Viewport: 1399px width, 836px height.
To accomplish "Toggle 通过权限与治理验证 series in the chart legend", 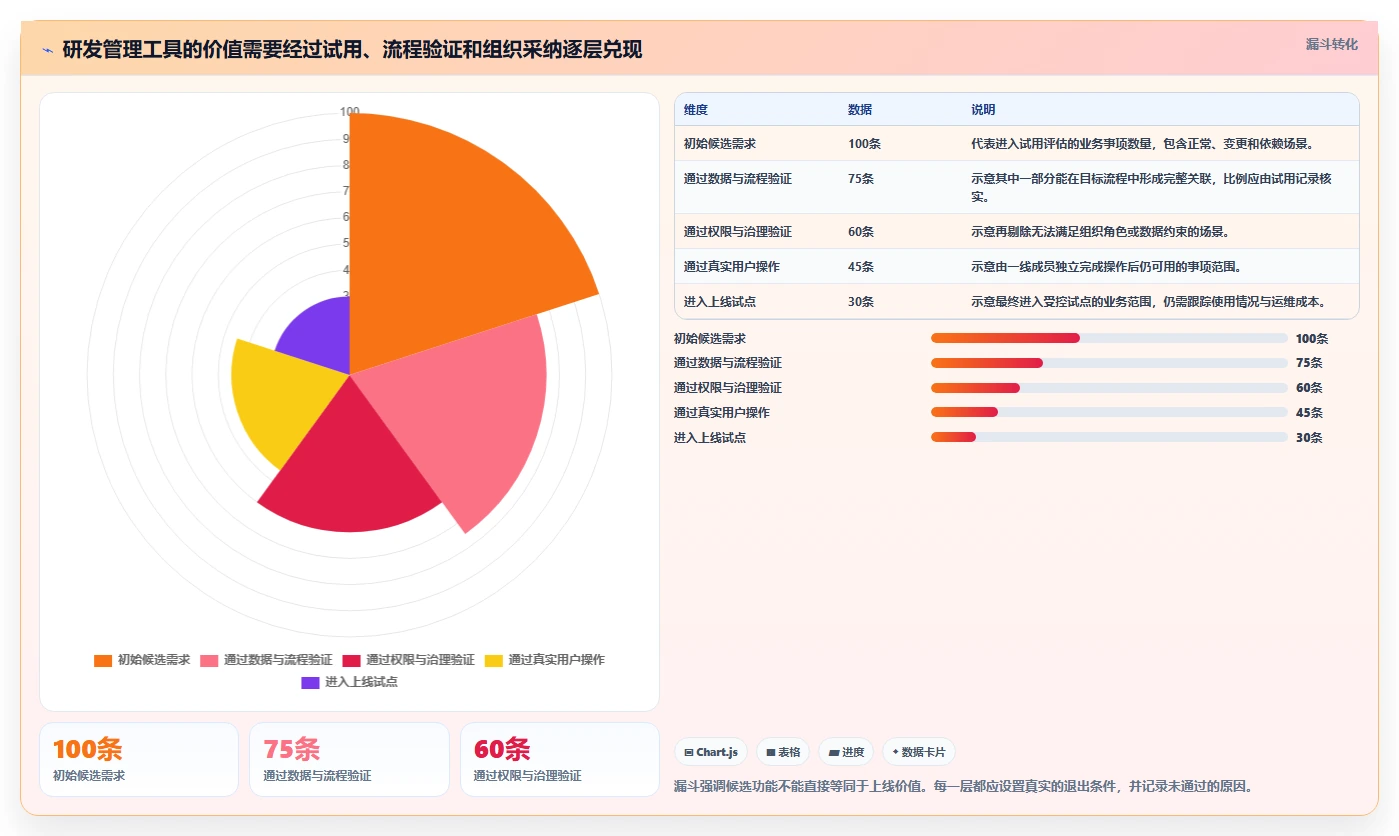I will tap(408, 660).
